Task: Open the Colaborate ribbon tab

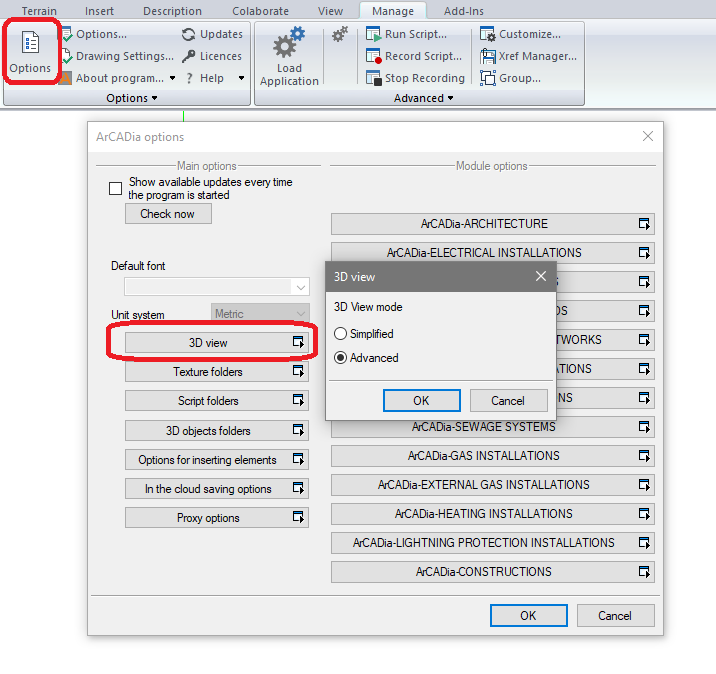Action: point(260,11)
